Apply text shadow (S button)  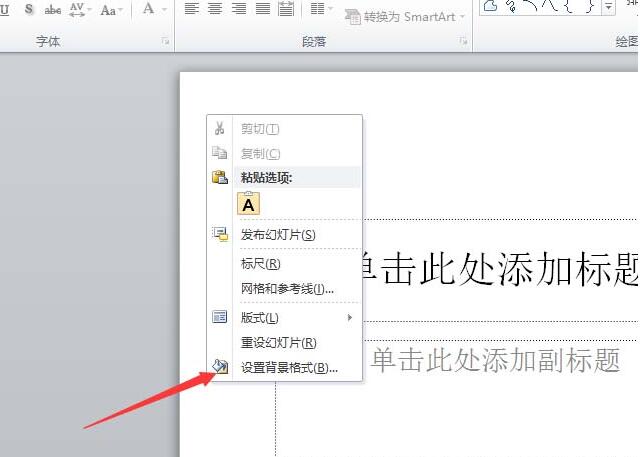pos(29,9)
